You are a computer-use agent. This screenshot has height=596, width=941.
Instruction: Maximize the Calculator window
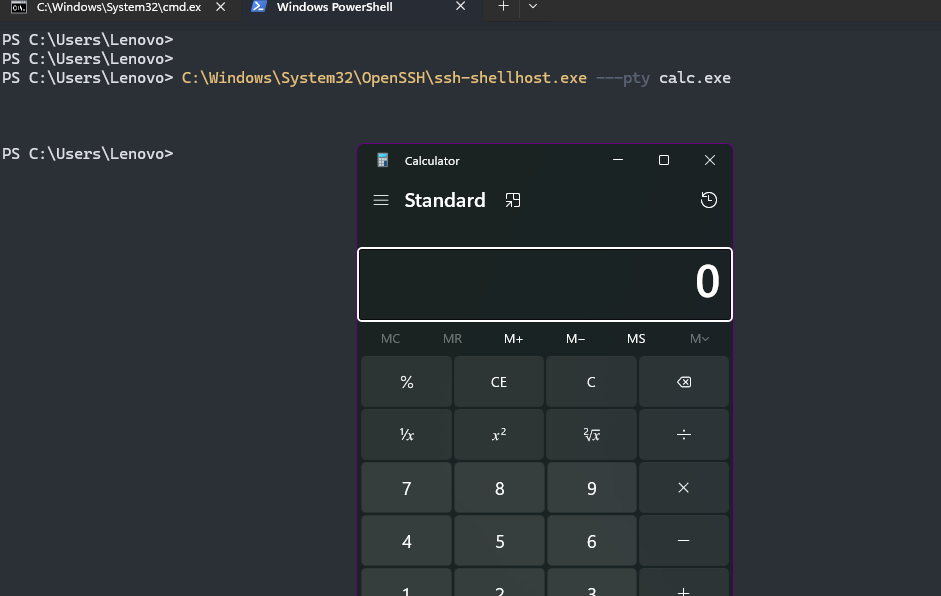tap(664, 160)
